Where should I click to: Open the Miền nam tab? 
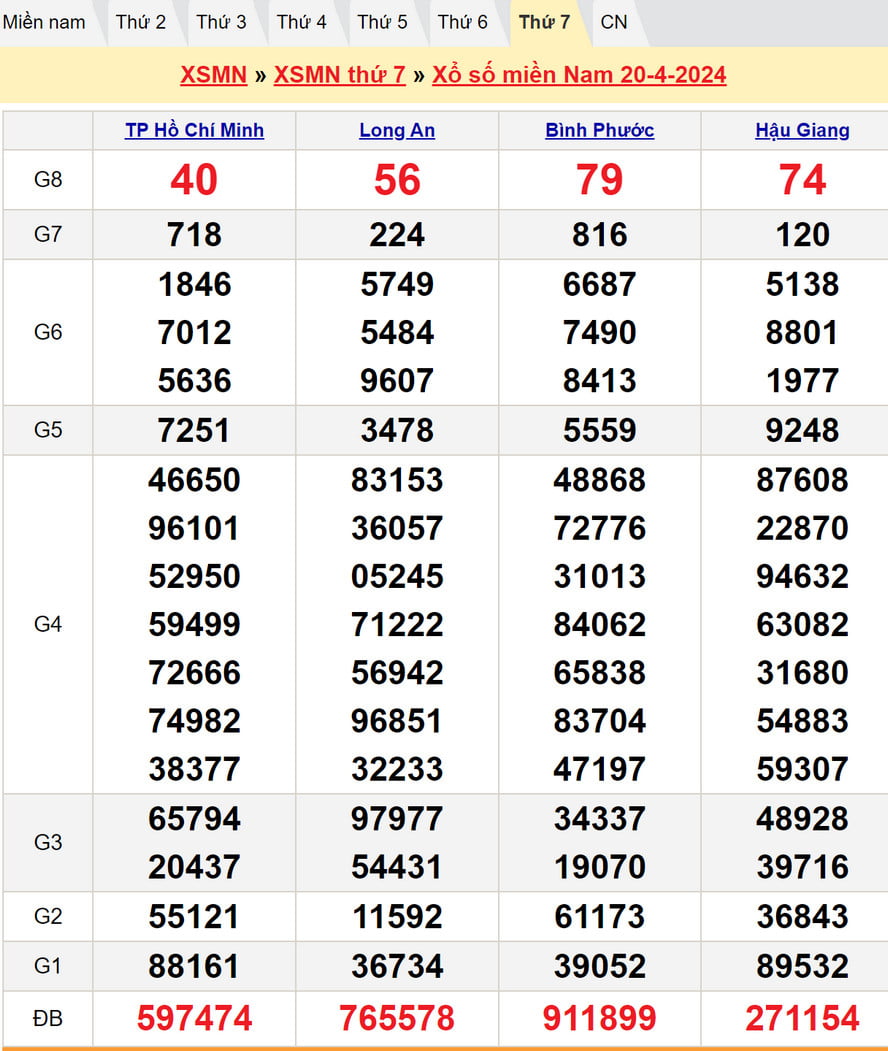click(x=45, y=22)
